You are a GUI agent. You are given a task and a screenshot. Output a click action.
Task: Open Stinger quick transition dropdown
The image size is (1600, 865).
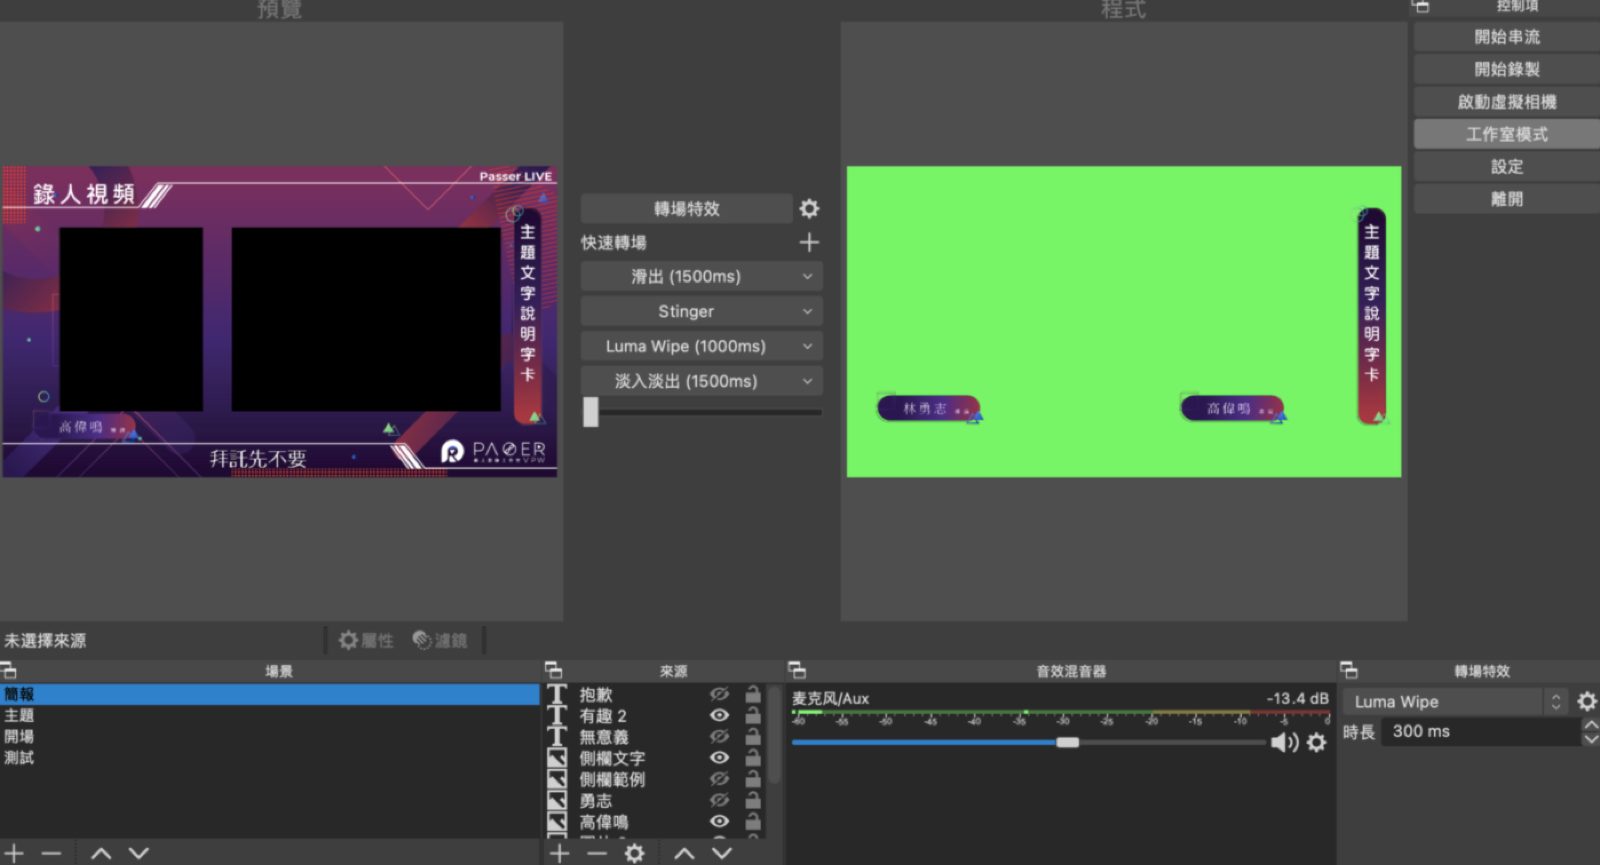pyautogui.click(x=701, y=311)
